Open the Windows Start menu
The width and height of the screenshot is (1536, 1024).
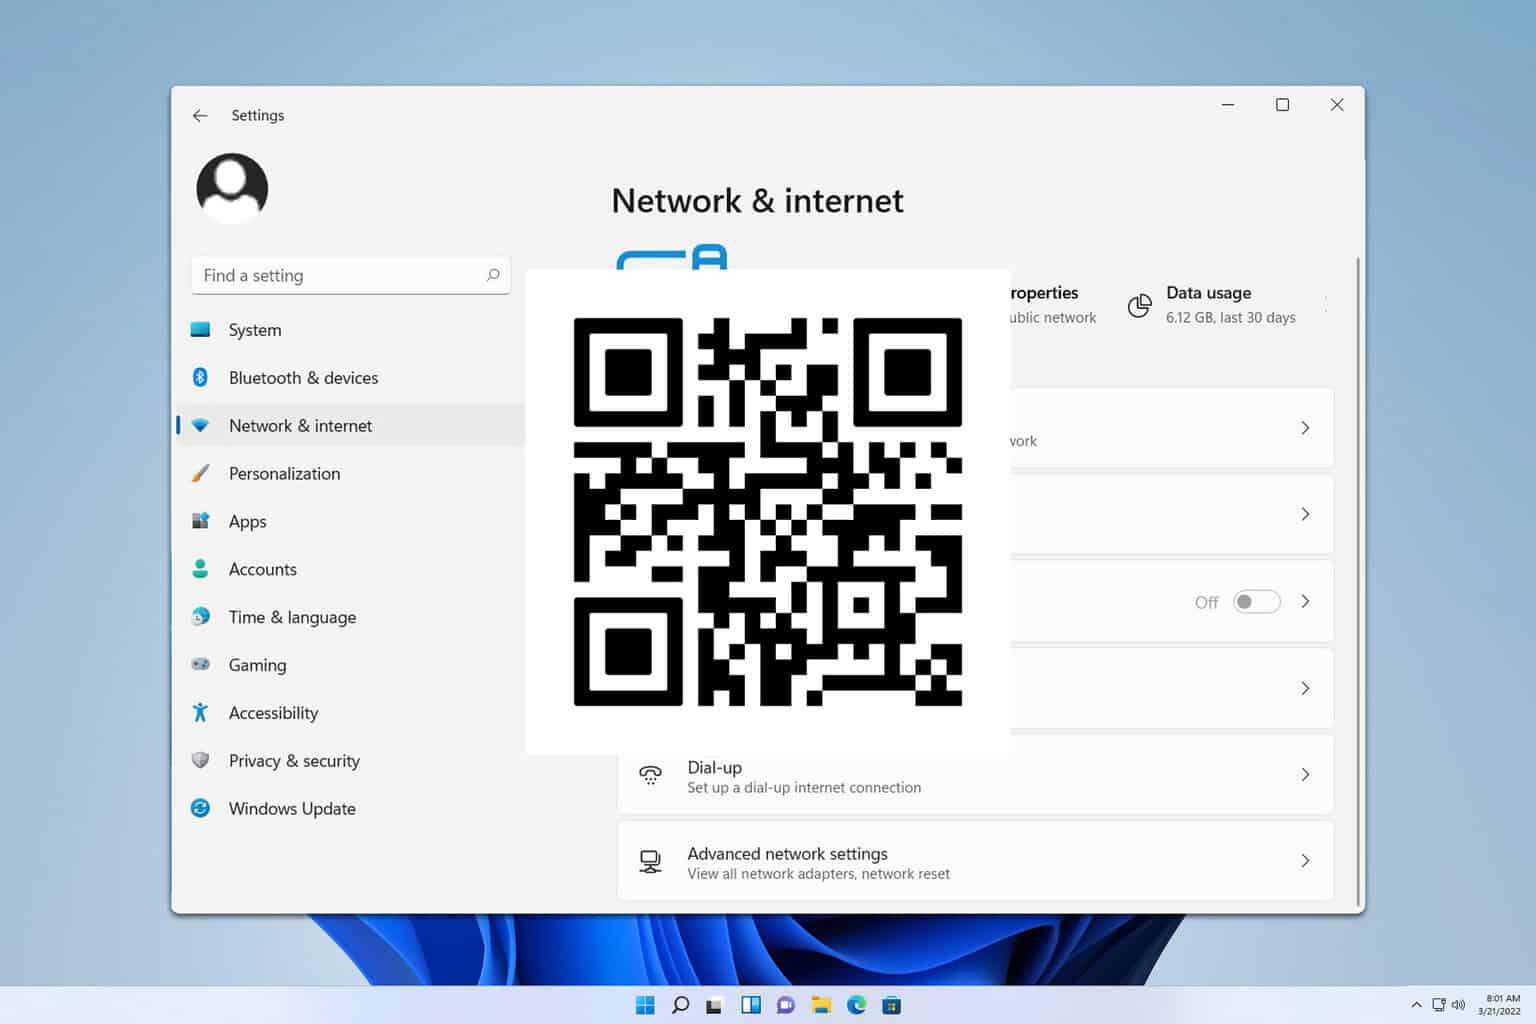coord(645,1005)
